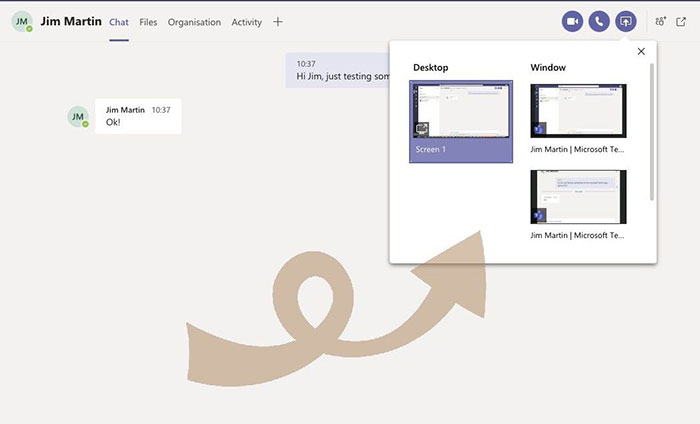
Task: Click the Jim Martin name in the header
Action: point(71,21)
